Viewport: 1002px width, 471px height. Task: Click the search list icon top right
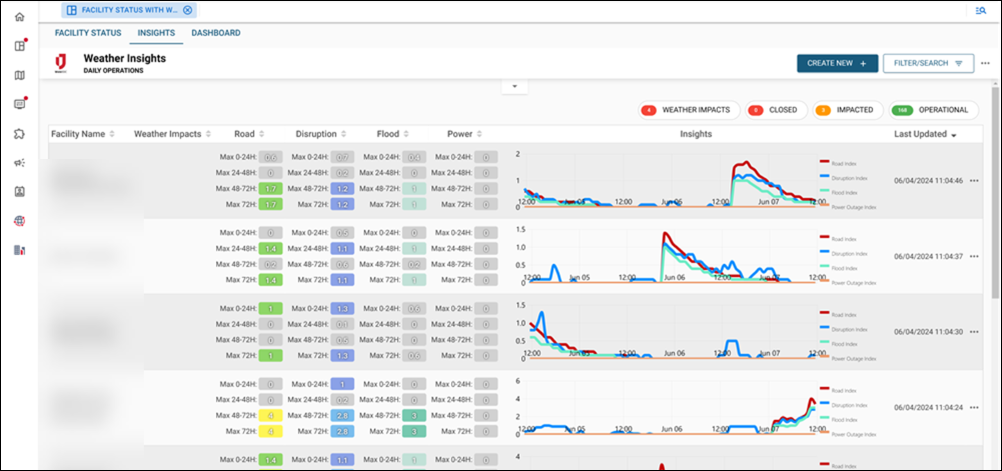tap(981, 10)
